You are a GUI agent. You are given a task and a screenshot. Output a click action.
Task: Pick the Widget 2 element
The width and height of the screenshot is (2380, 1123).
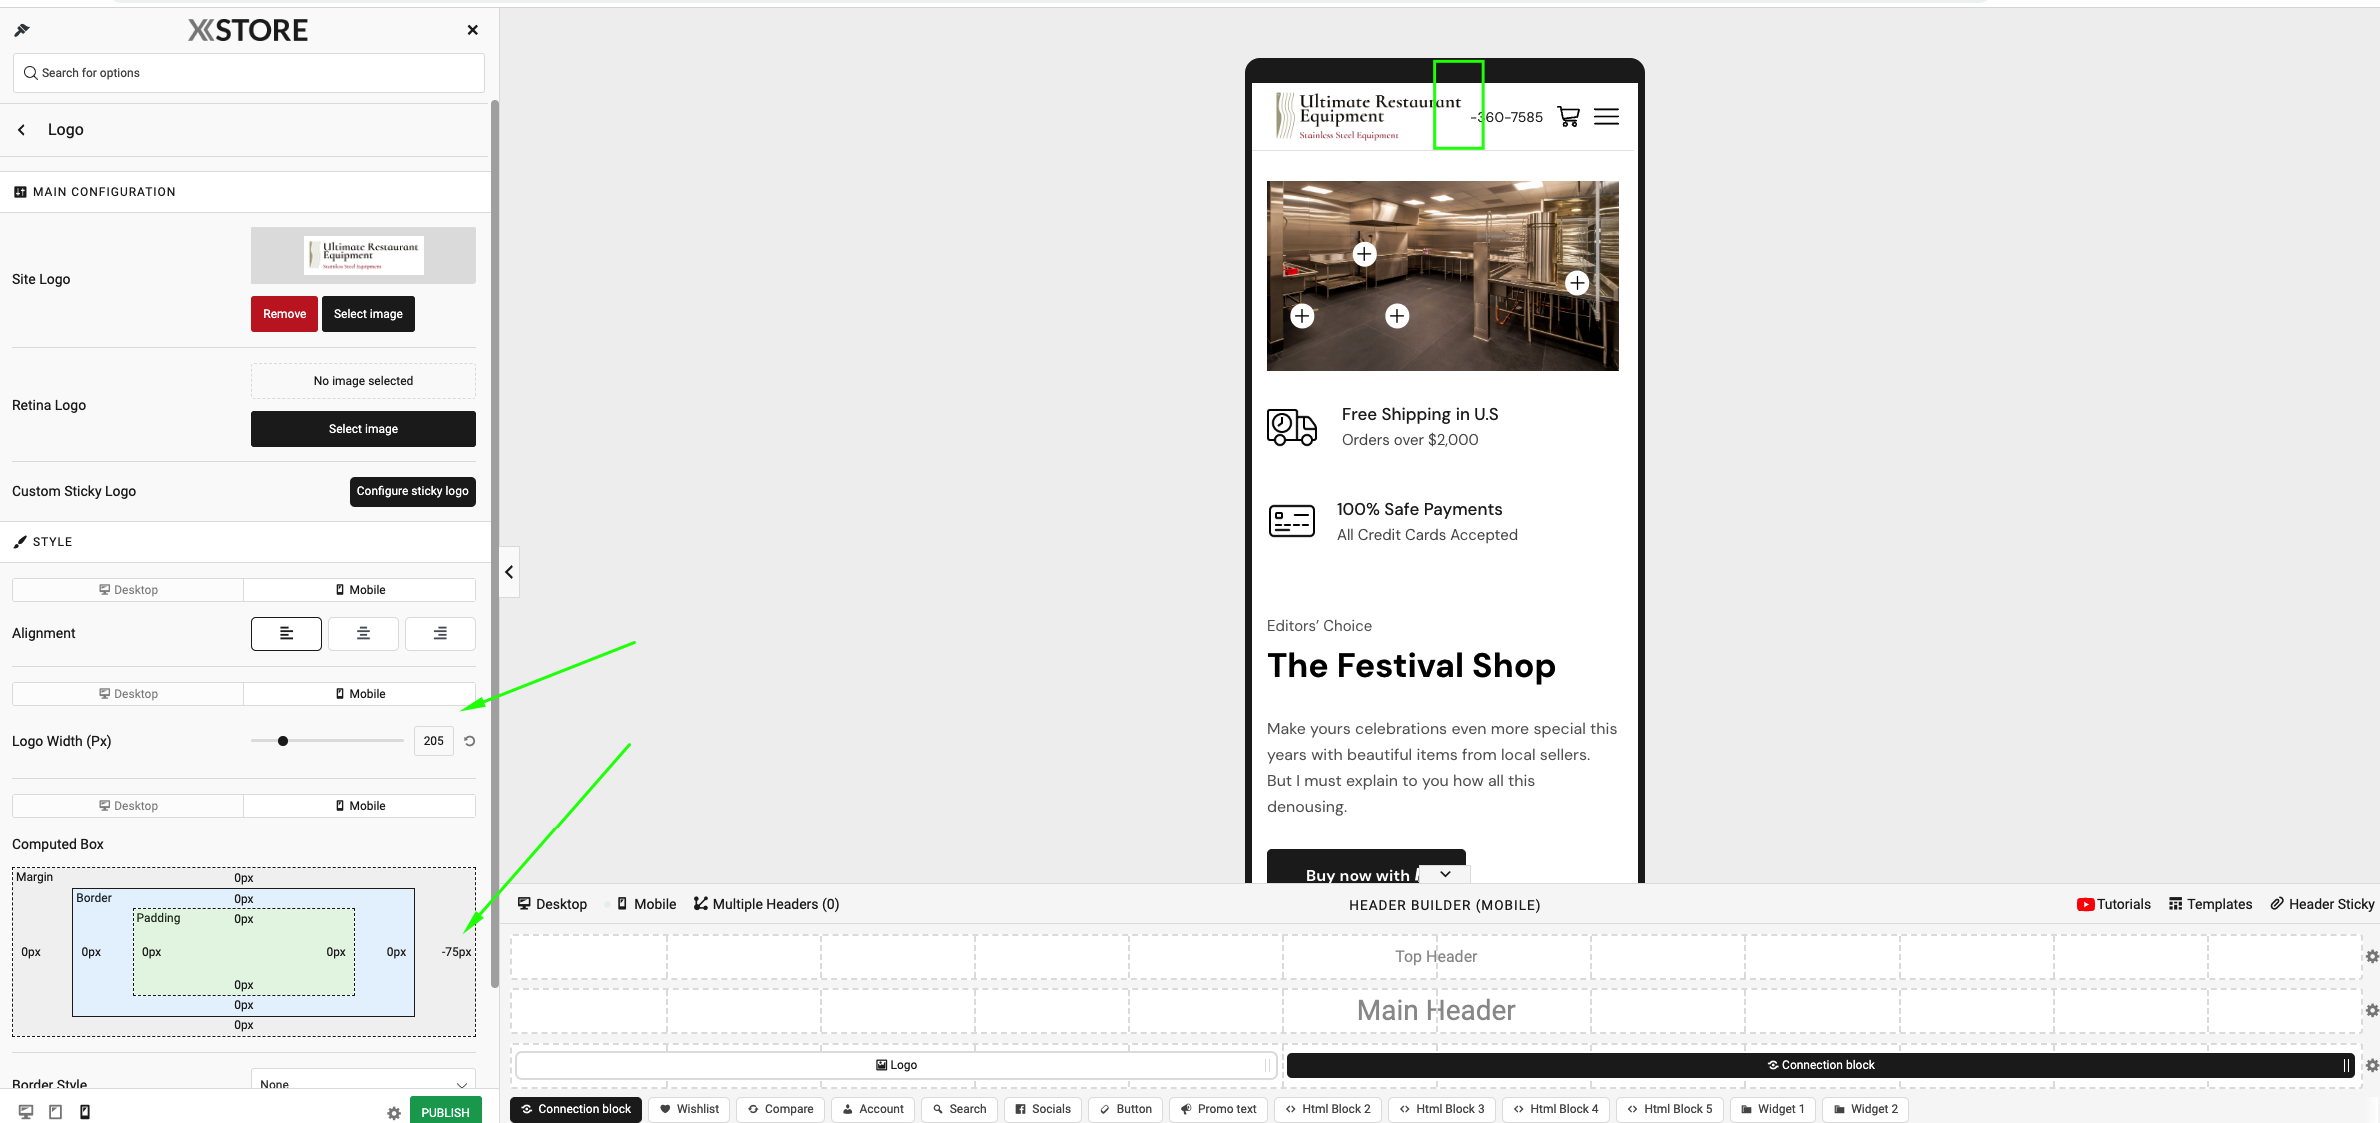pos(1866,1109)
